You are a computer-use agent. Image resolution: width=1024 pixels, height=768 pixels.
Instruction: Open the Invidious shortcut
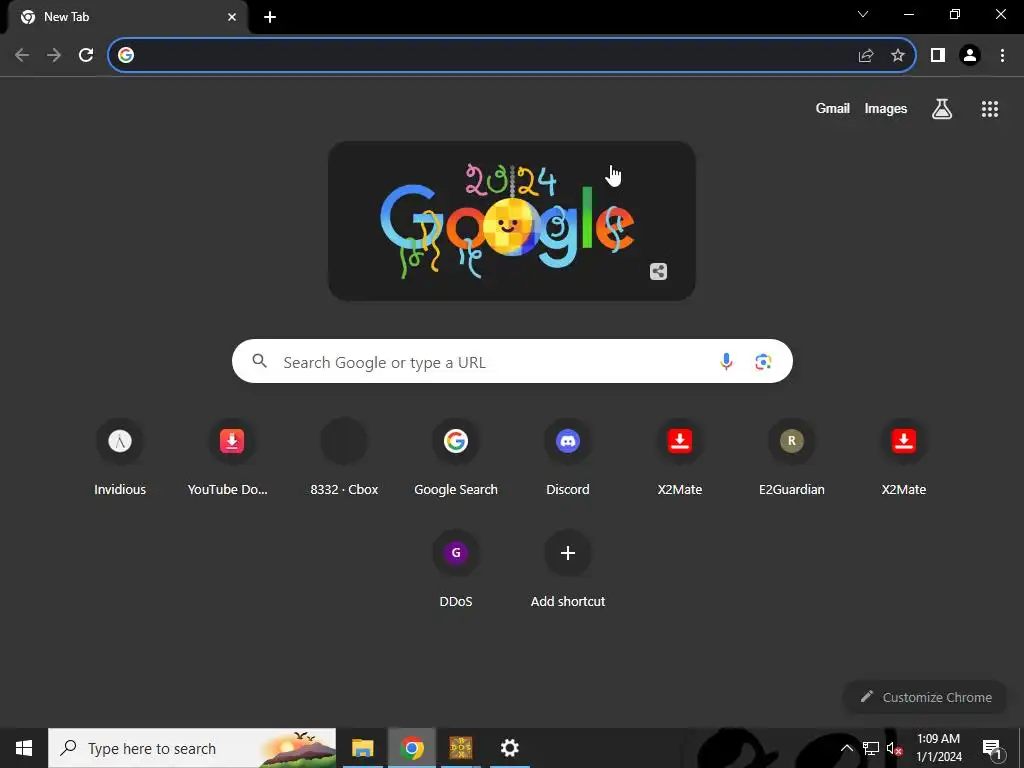click(120, 457)
